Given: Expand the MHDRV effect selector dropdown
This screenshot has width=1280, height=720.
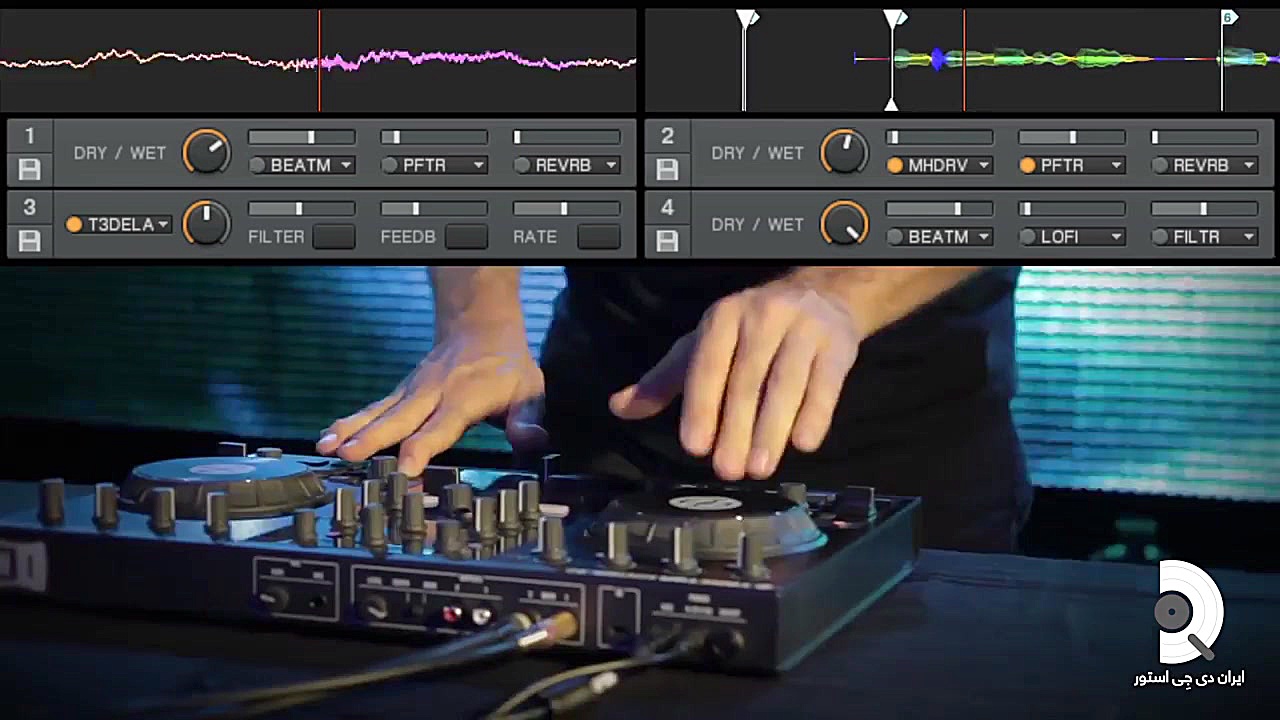Looking at the screenshot, I should [x=984, y=166].
